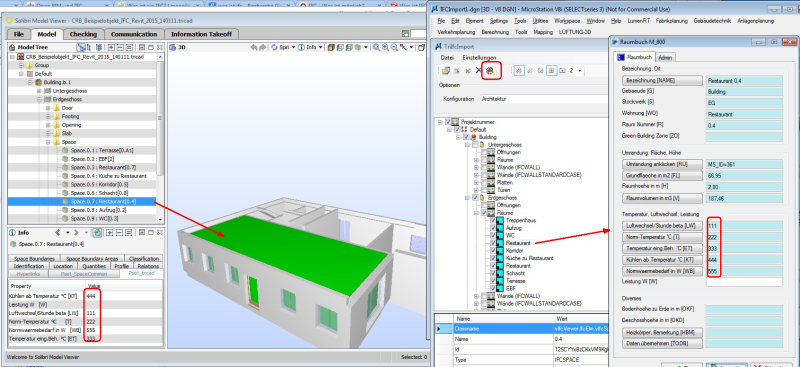Click the back arrow in 3D view toolbar
Image resolution: width=800 pixels, height=367 pixels.
pos(254,47)
